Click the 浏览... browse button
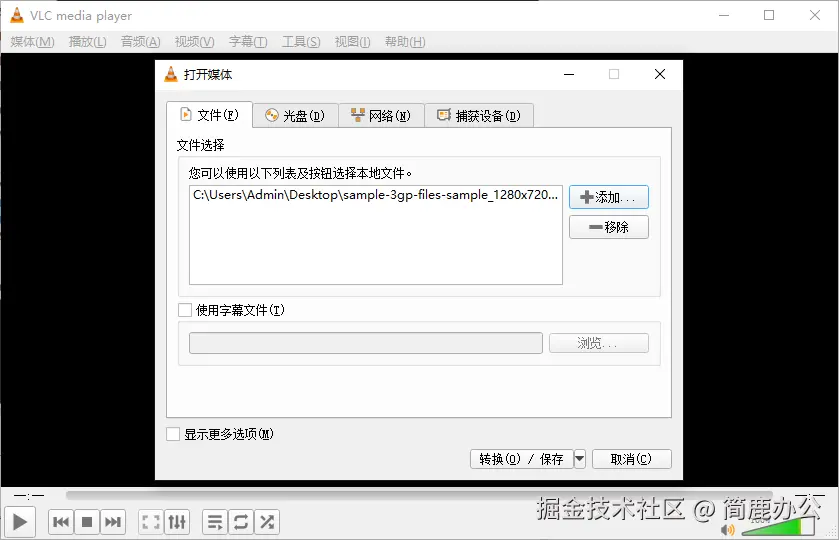 click(x=599, y=343)
